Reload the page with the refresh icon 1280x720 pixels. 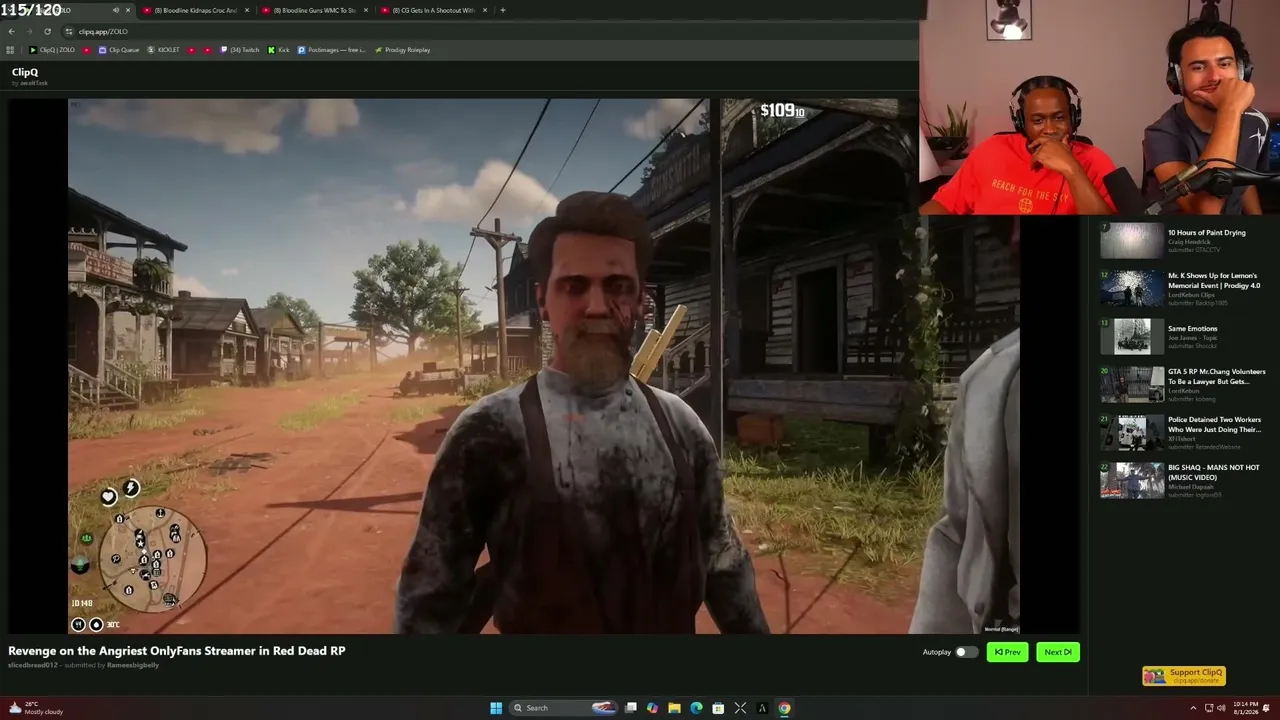[x=47, y=31]
